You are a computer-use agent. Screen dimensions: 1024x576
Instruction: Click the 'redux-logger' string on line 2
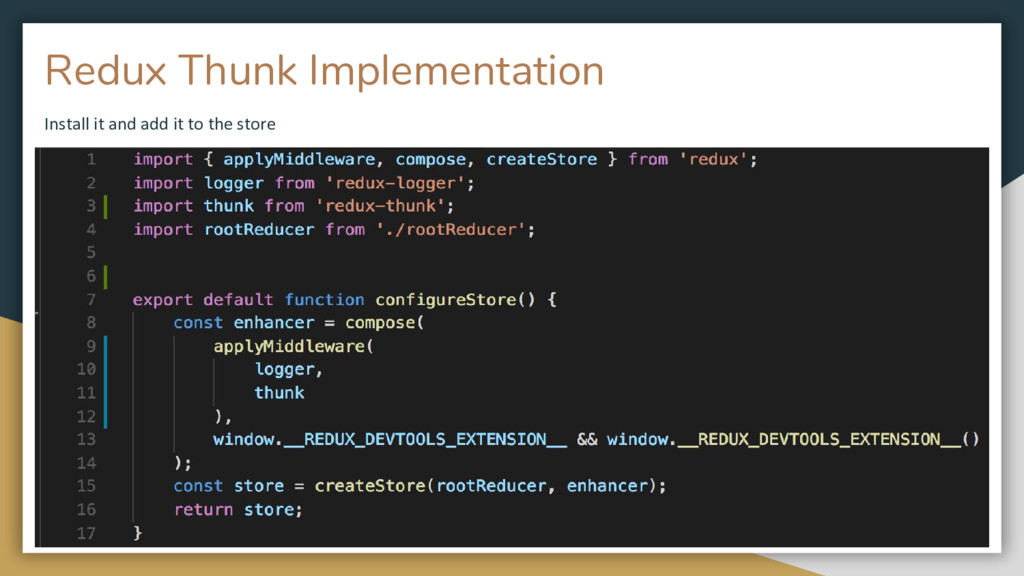(x=394, y=184)
